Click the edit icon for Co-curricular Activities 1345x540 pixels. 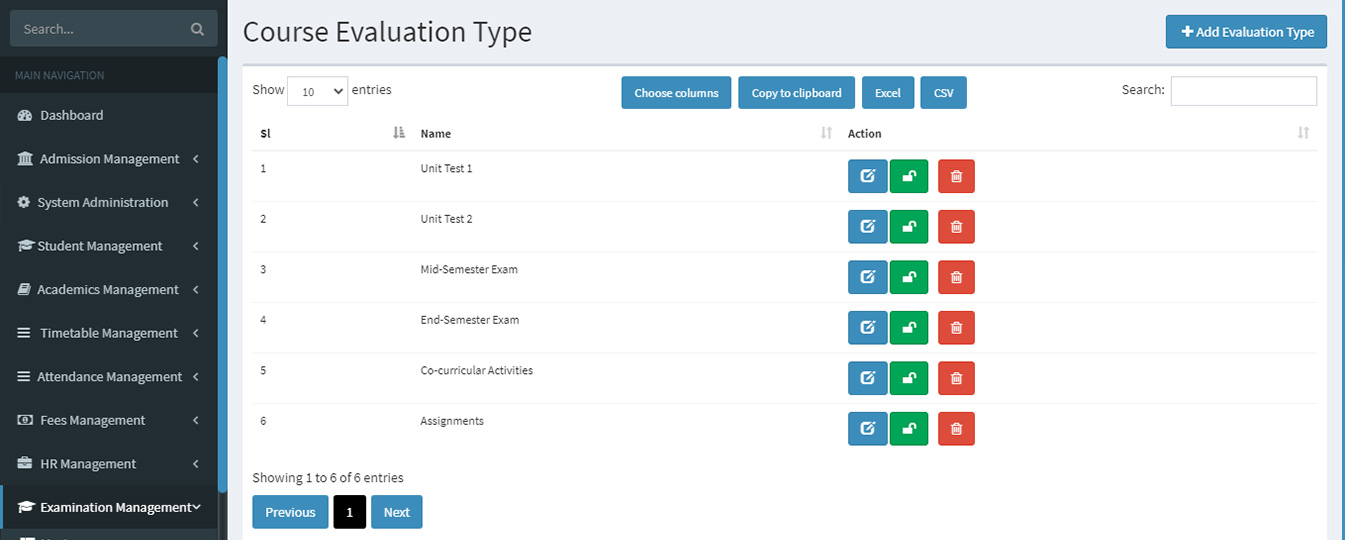867,378
